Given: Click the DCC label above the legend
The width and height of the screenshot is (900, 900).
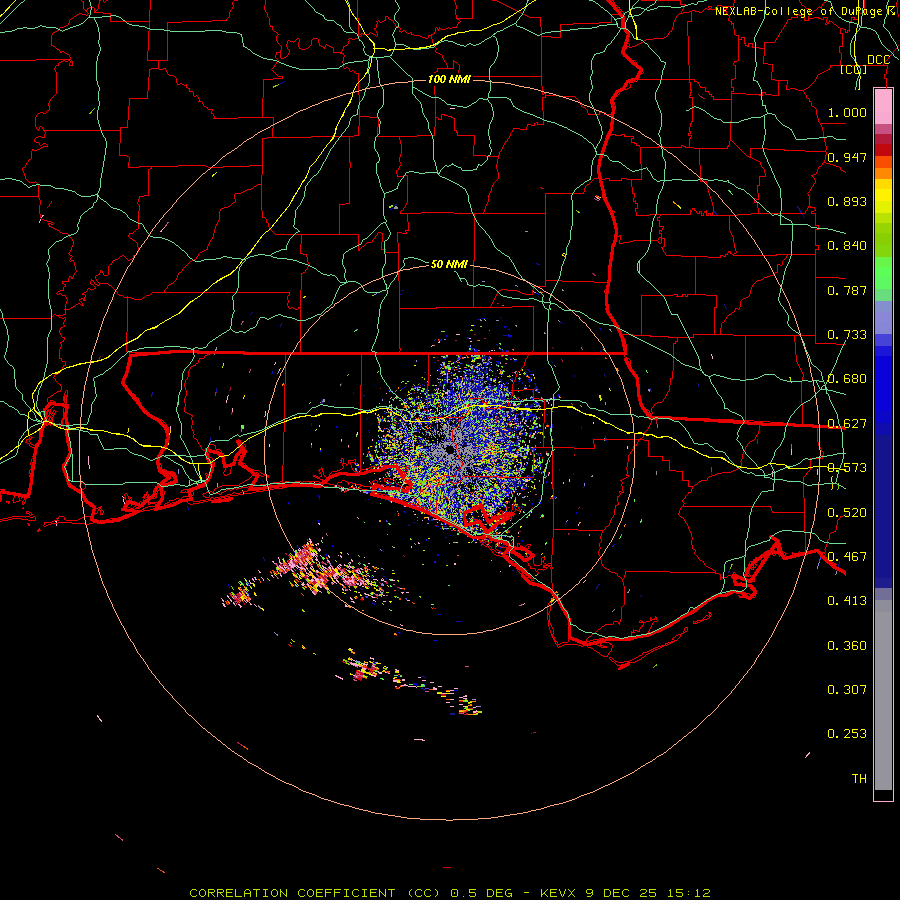Looking at the screenshot, I should tap(878, 60).
